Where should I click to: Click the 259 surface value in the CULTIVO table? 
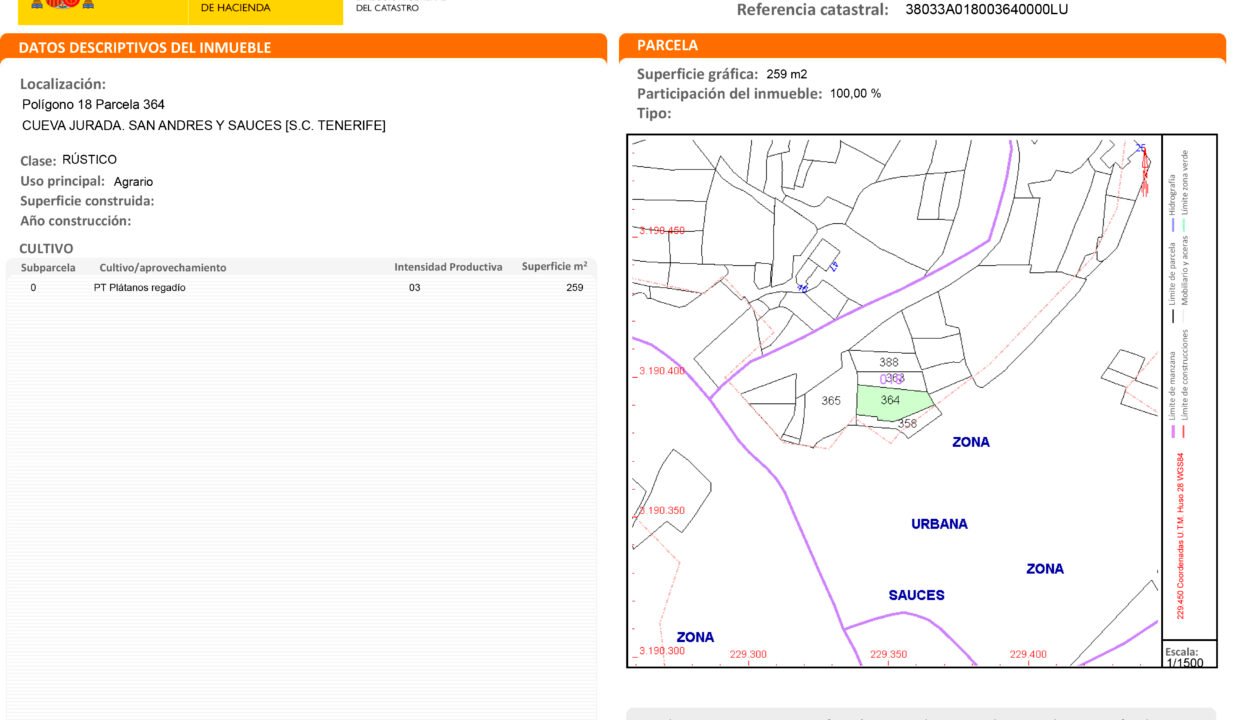pos(574,288)
